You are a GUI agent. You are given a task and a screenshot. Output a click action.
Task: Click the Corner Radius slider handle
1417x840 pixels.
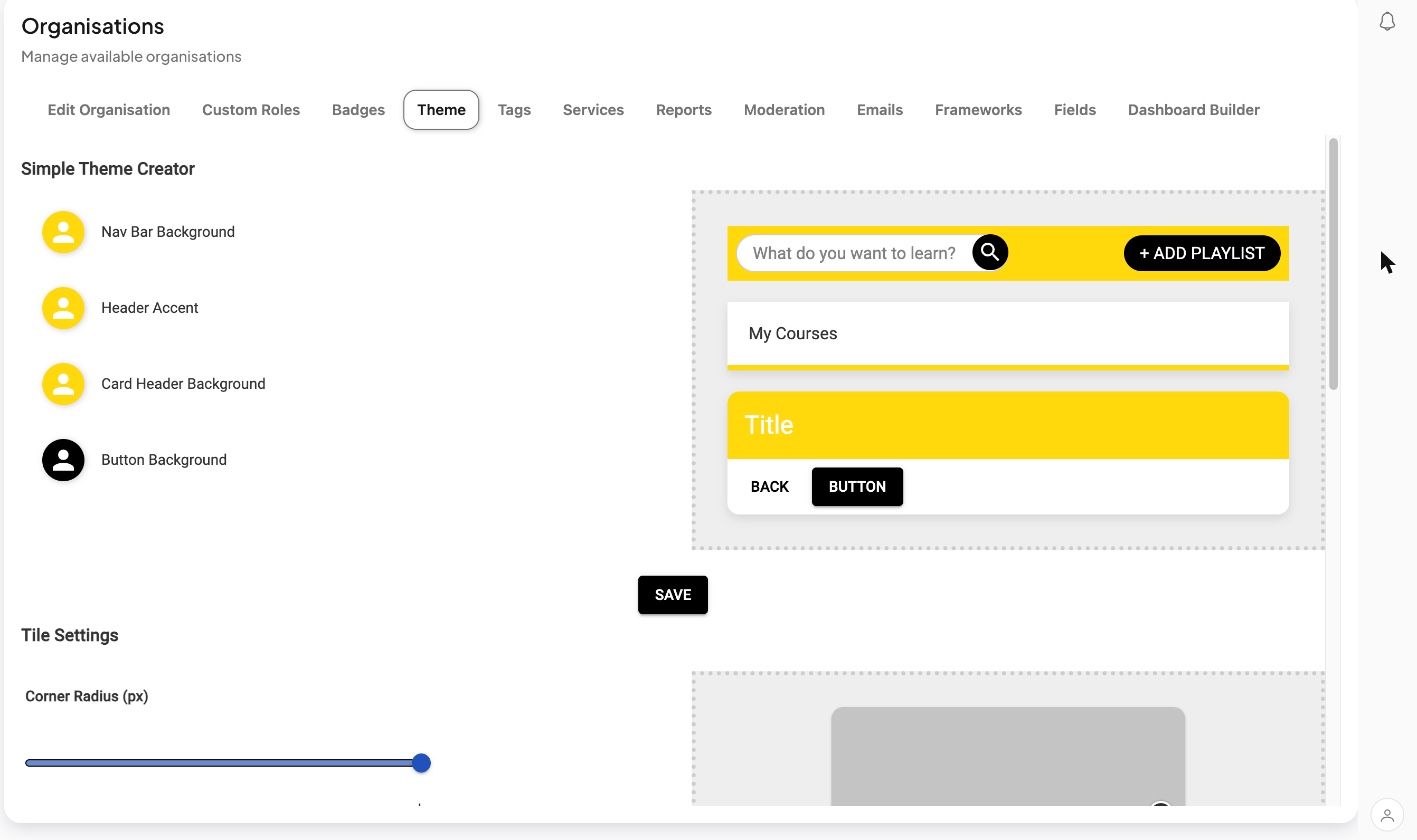[x=422, y=763]
